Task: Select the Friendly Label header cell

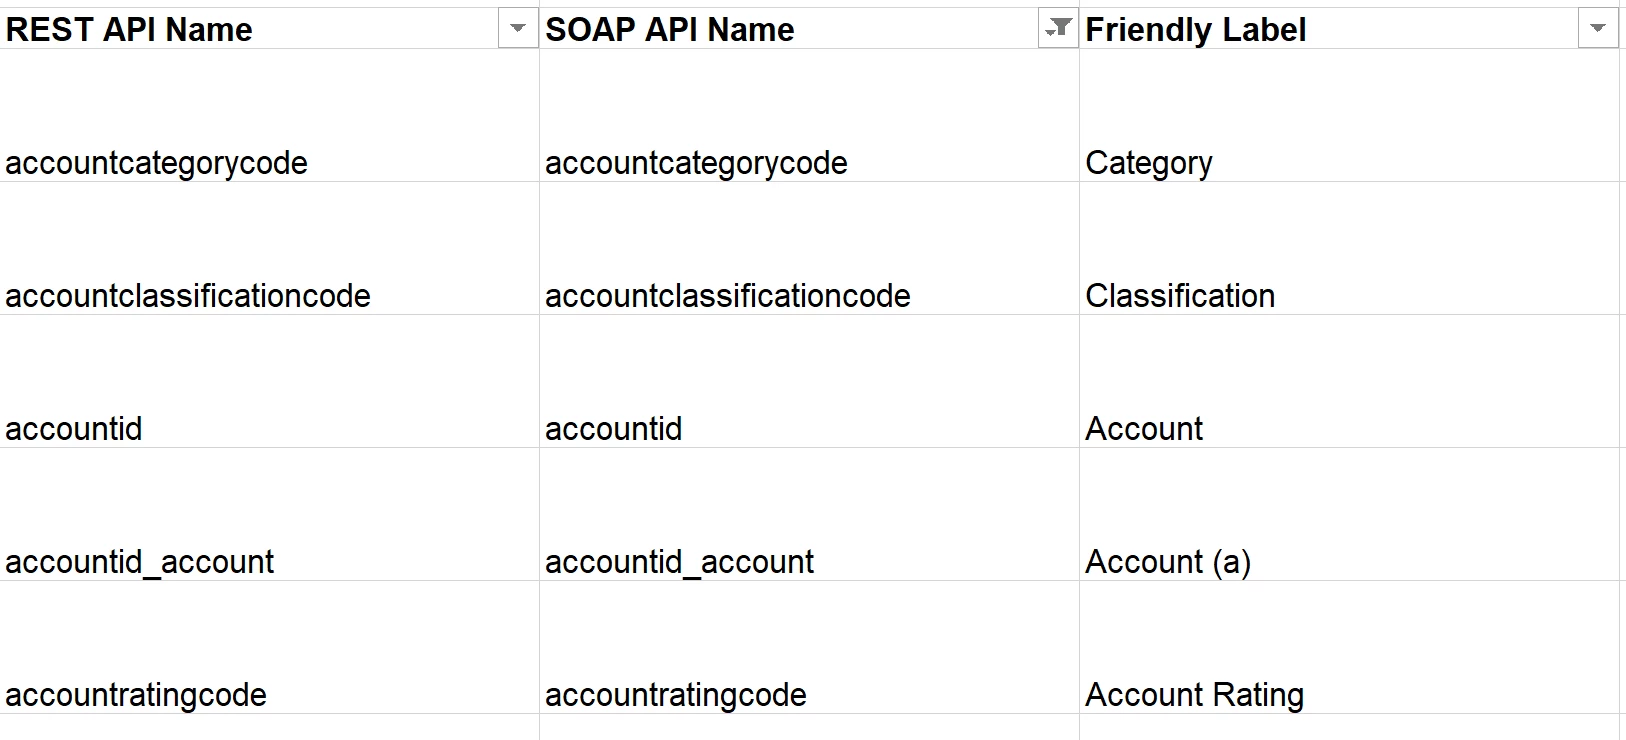Action: point(1349,29)
